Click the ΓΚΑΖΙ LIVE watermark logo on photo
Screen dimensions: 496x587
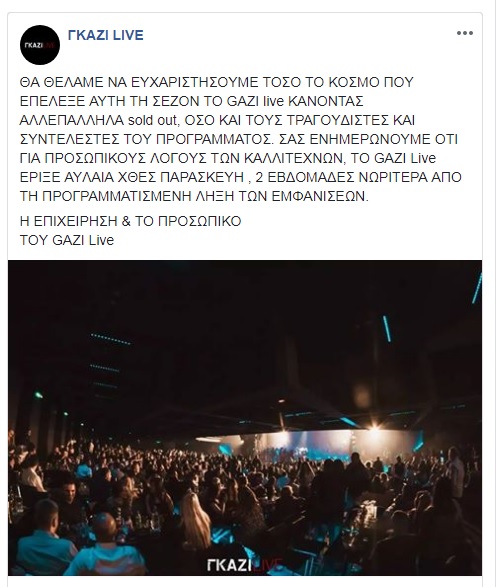pos(244,565)
